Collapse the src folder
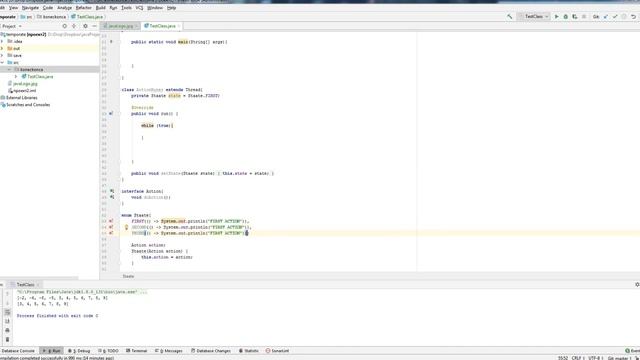This screenshot has height=360, width=640. tap(2, 62)
